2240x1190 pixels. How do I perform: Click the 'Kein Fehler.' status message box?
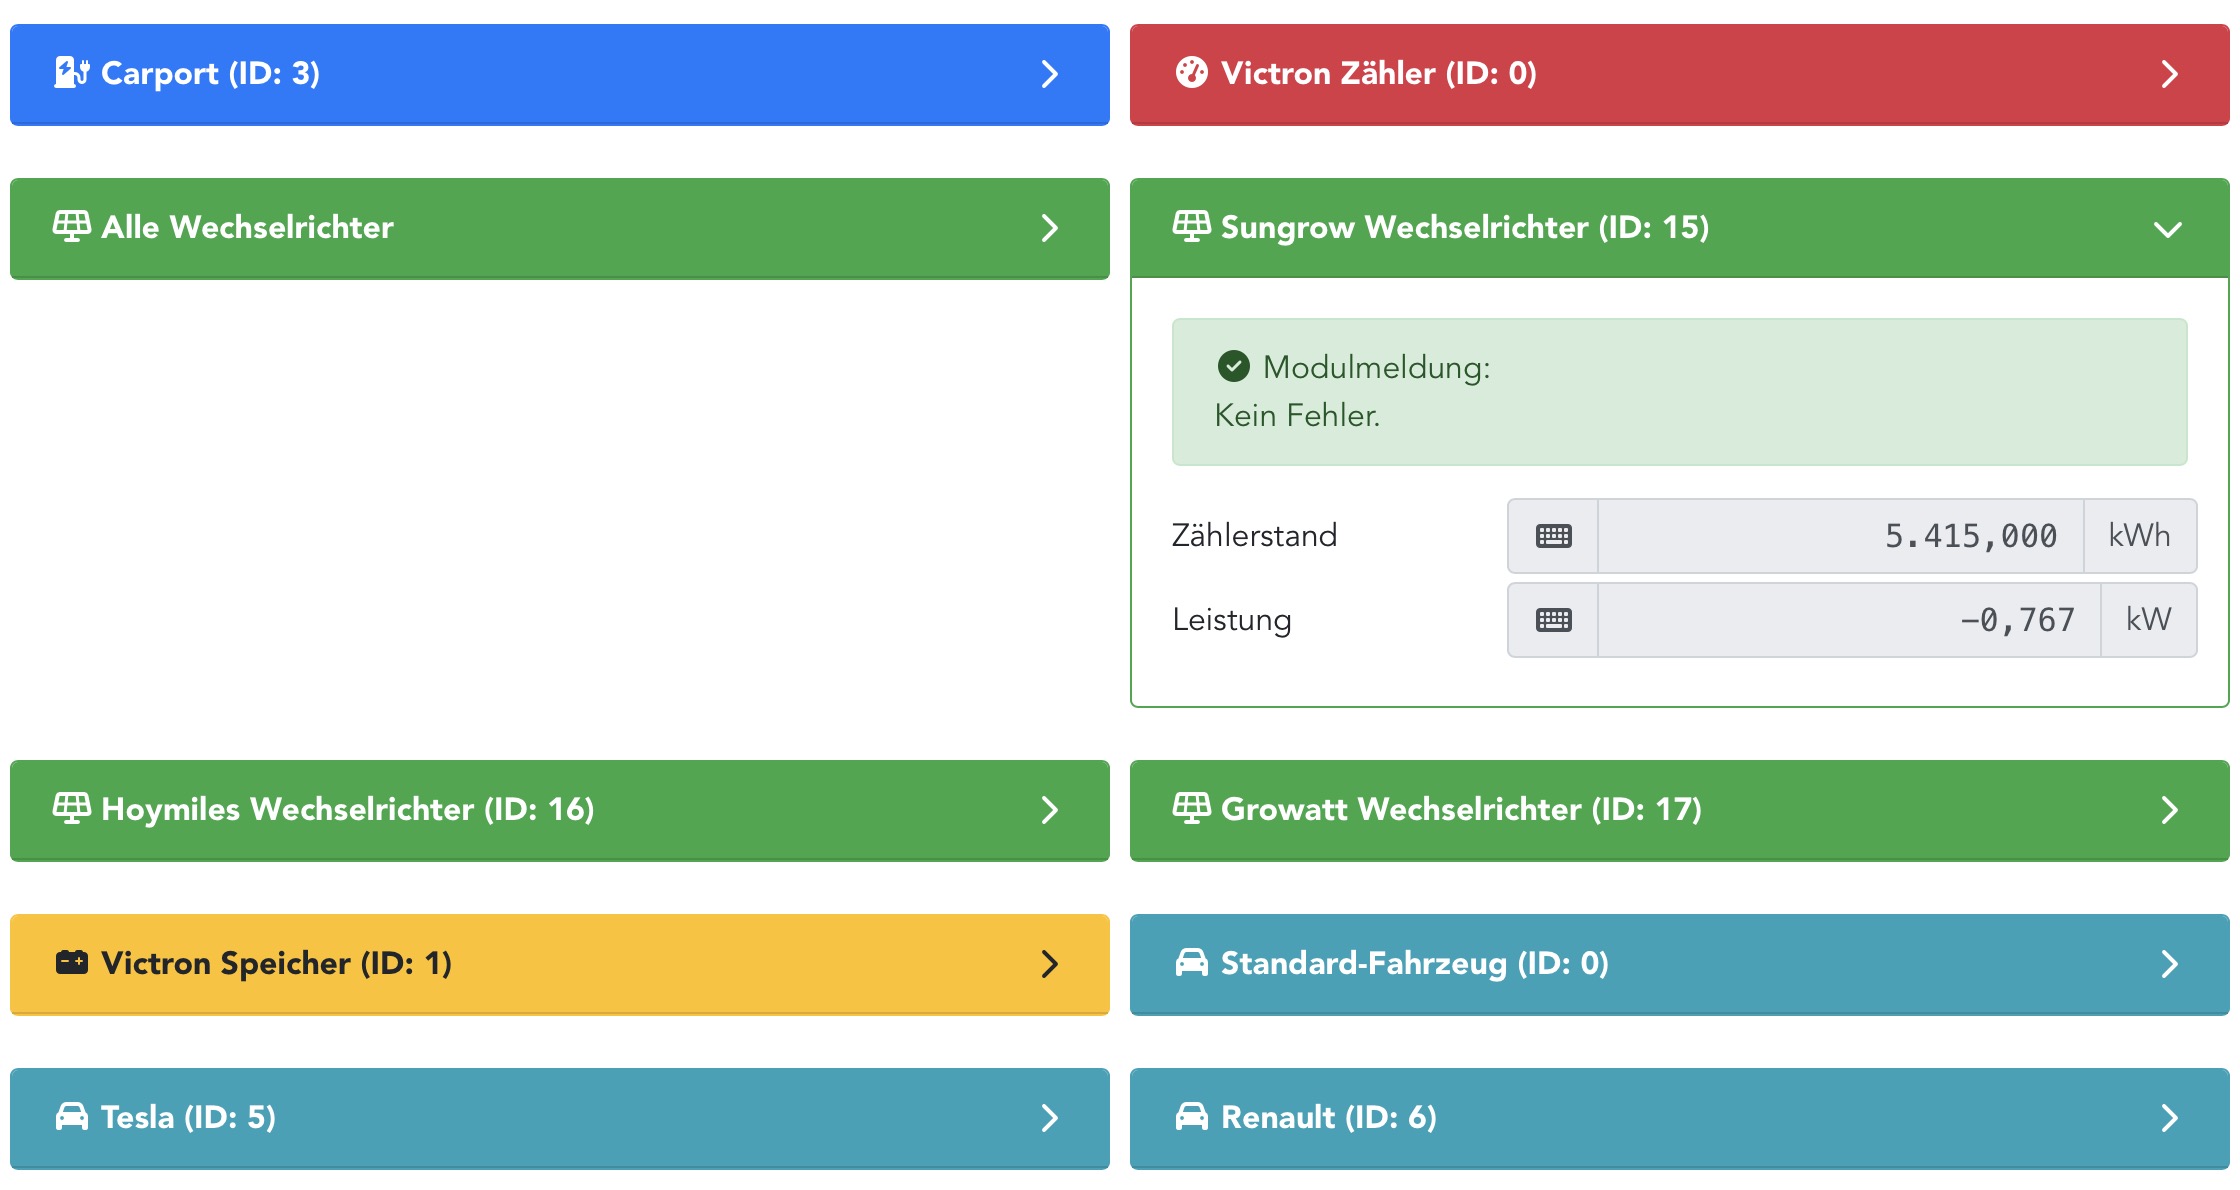(x=1679, y=392)
